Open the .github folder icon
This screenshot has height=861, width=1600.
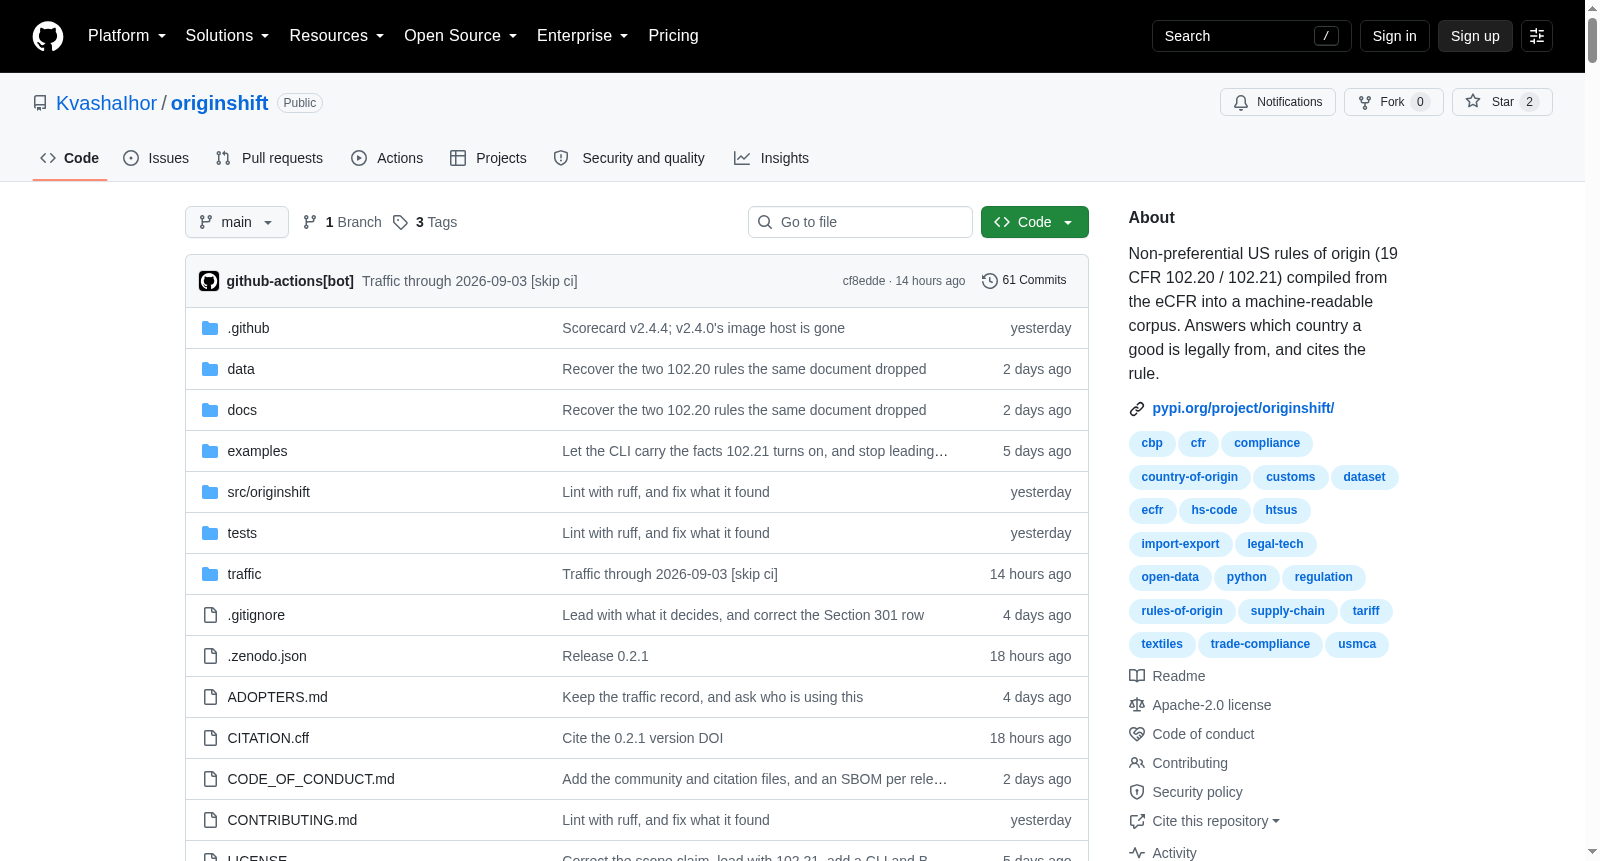click(210, 328)
